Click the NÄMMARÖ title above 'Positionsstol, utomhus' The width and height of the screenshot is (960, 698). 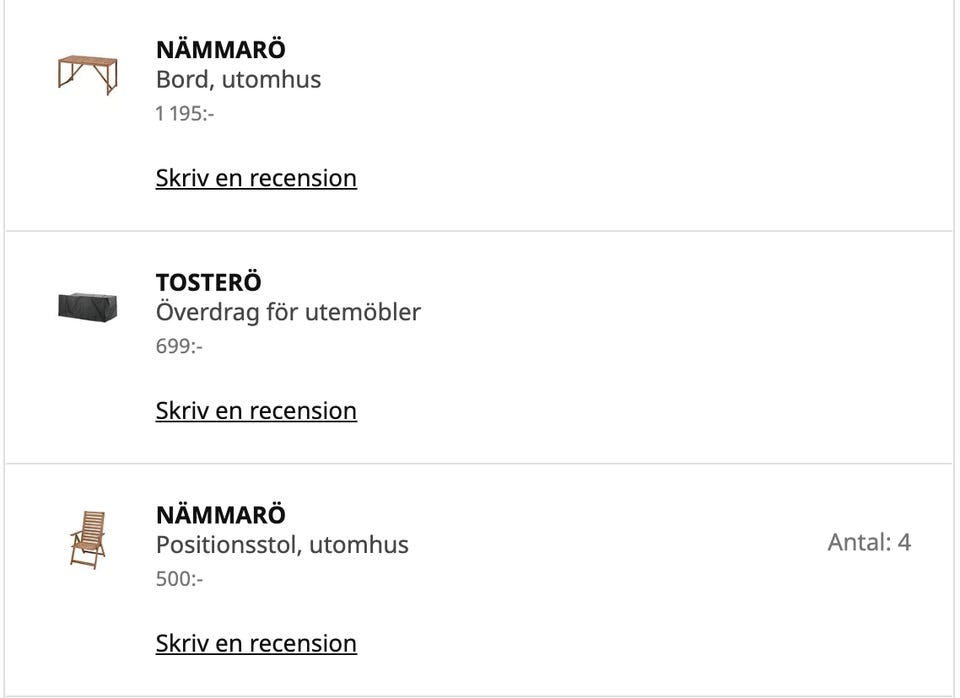click(221, 515)
